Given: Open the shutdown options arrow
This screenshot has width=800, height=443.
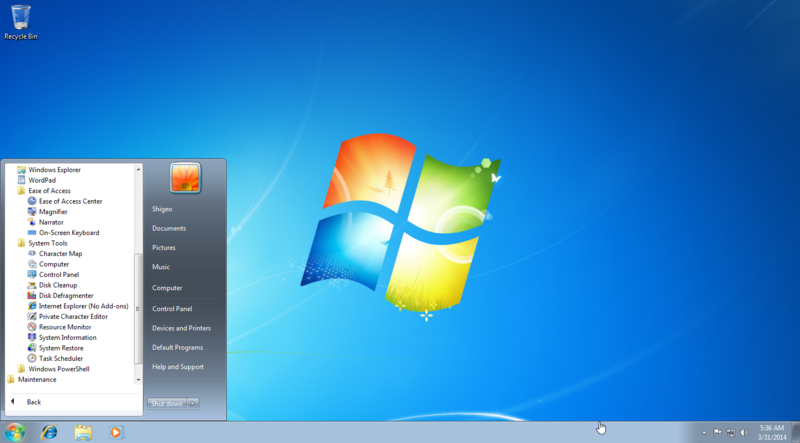Looking at the screenshot, I should pyautogui.click(x=193, y=404).
